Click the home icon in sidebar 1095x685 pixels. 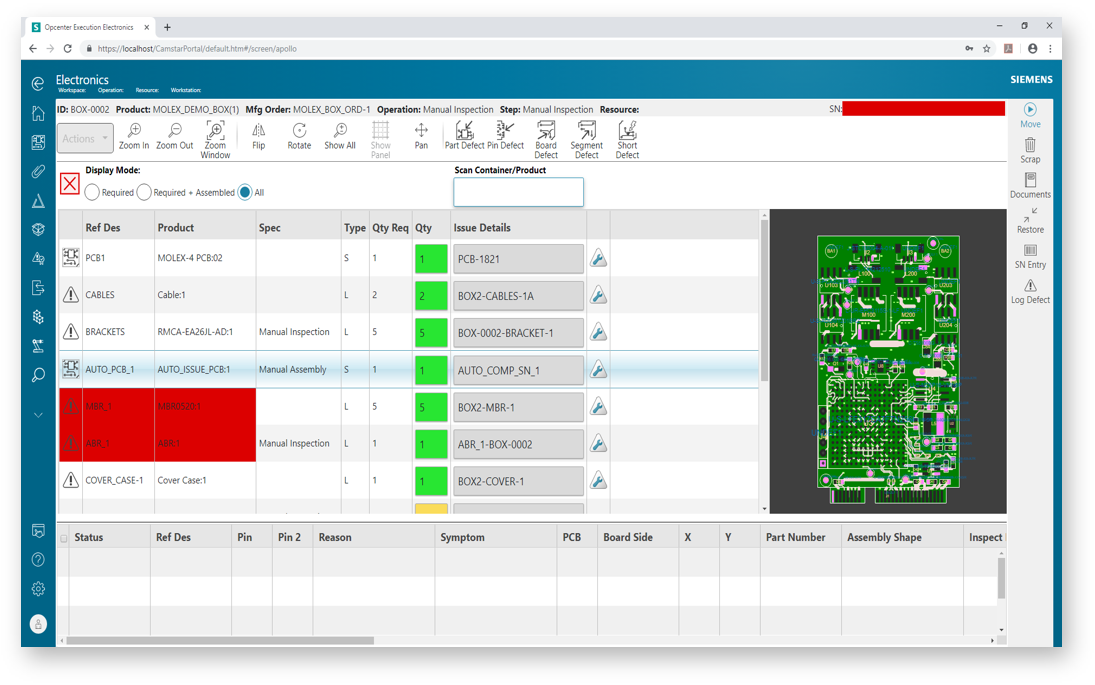38,113
